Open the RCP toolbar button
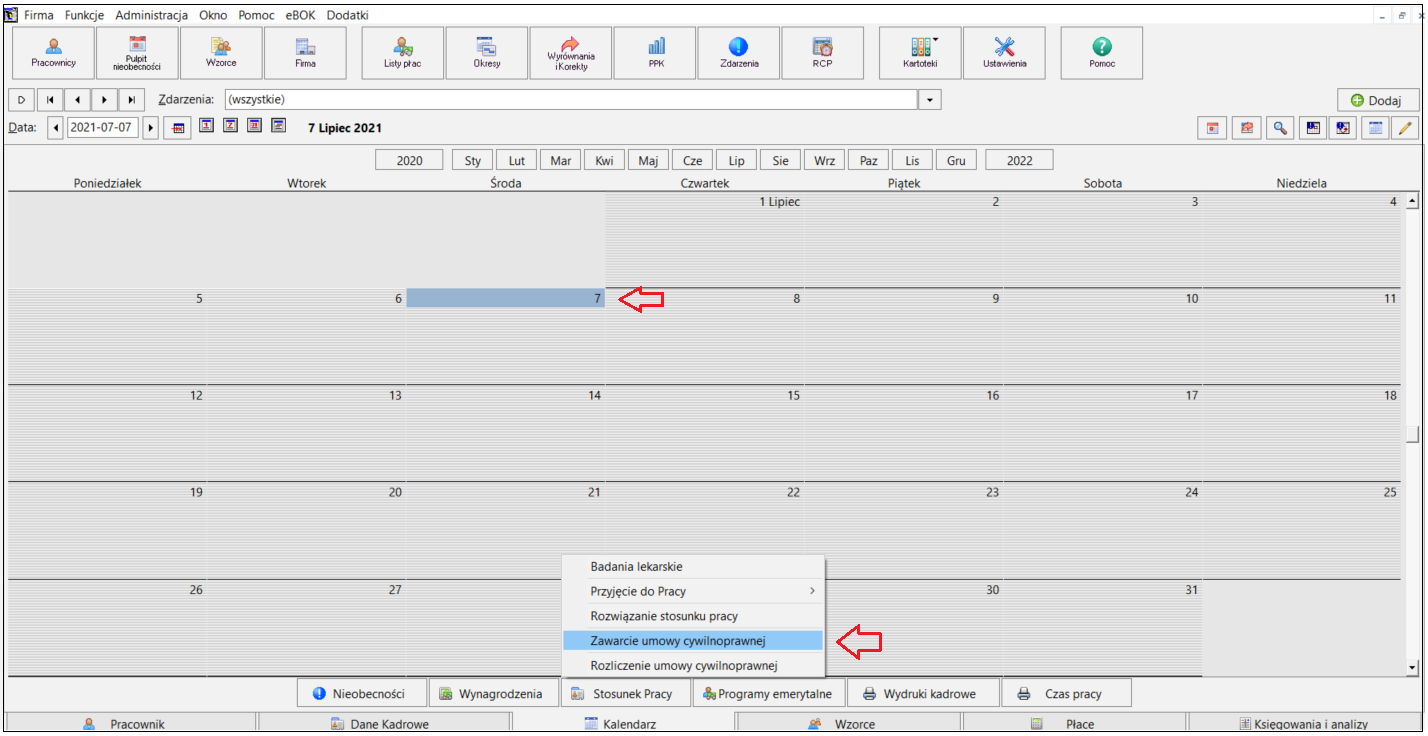The width and height of the screenshot is (1428, 736). 823,53
